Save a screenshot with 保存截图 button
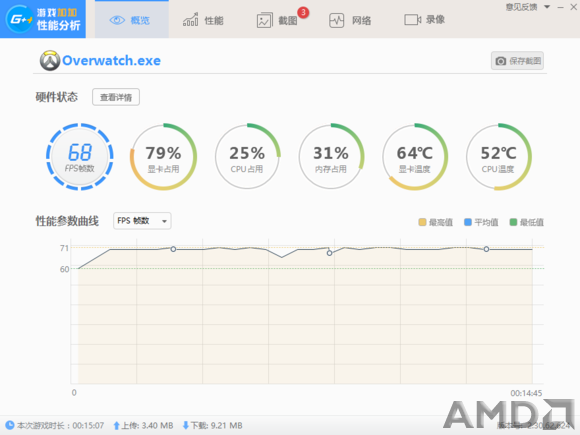This screenshot has height=435, width=580. 517,61
